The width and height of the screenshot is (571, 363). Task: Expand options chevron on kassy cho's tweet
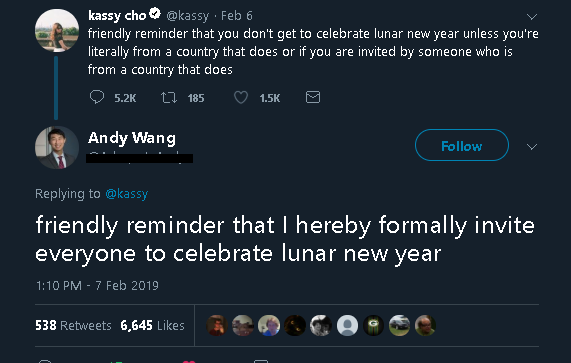point(532,16)
